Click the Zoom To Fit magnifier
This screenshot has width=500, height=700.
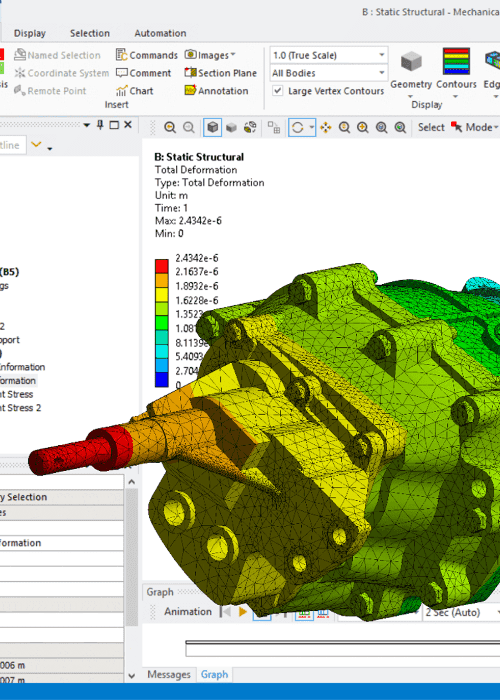[x=381, y=128]
